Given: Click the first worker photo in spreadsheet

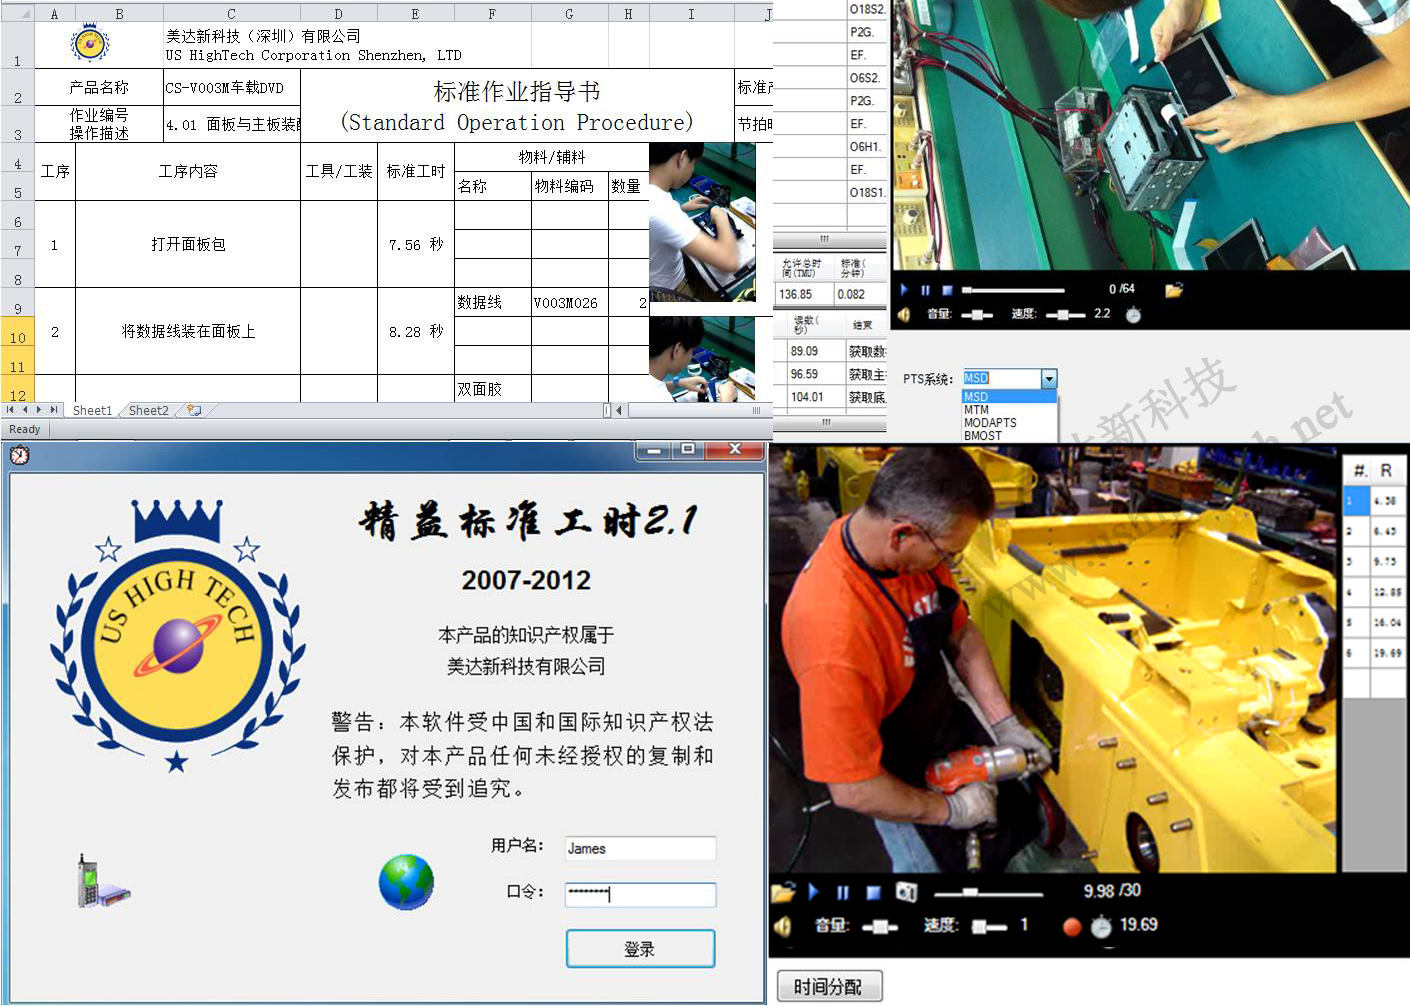Looking at the screenshot, I should pos(702,222).
